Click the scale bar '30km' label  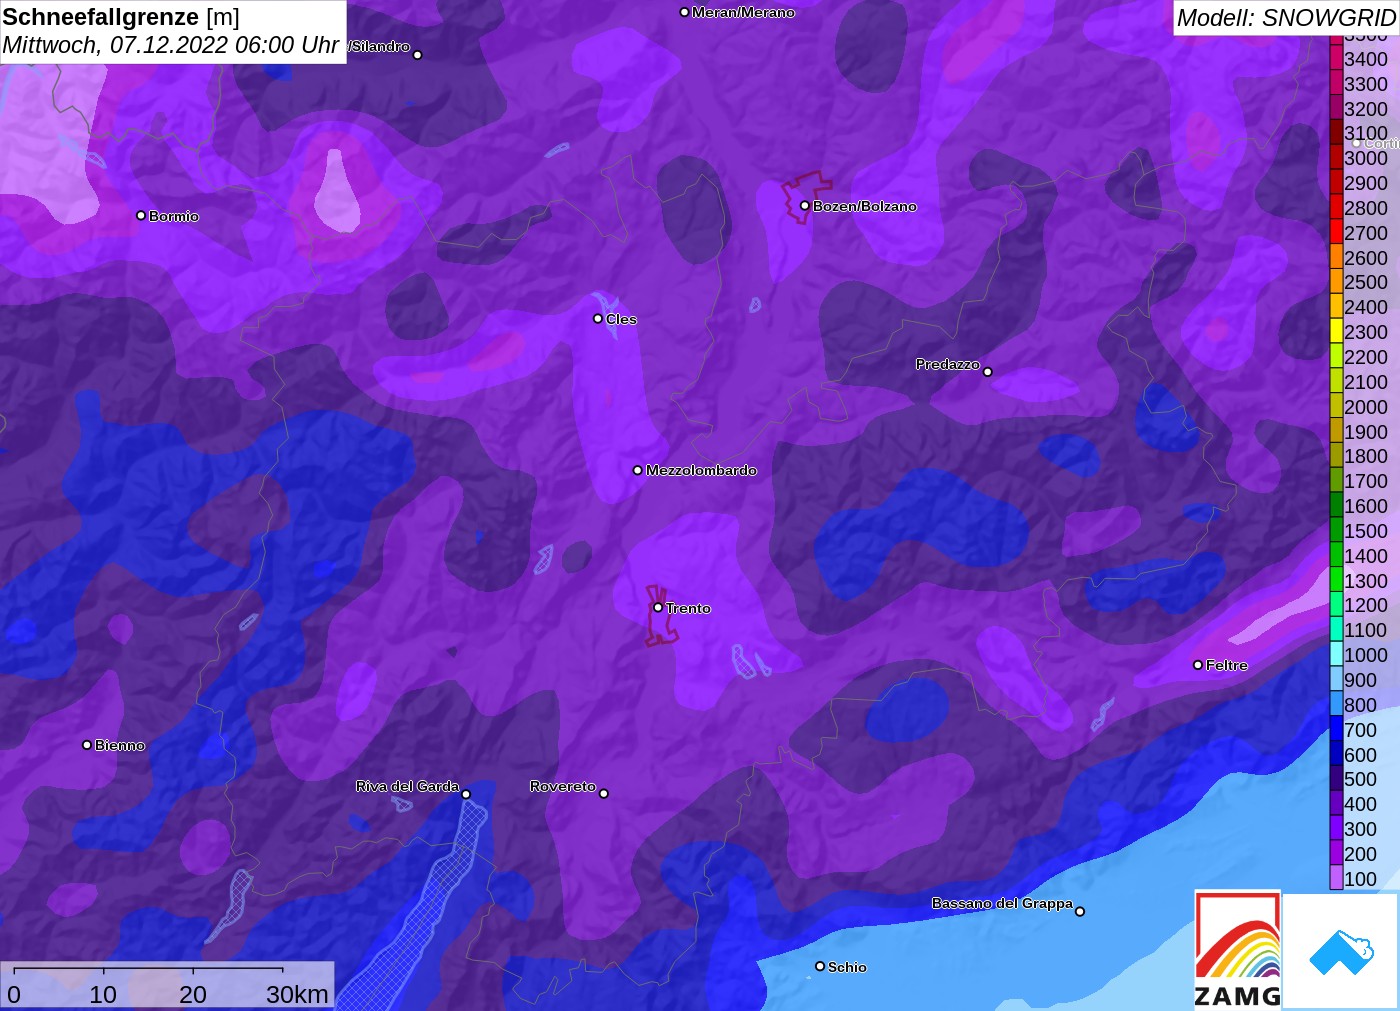pos(297,995)
